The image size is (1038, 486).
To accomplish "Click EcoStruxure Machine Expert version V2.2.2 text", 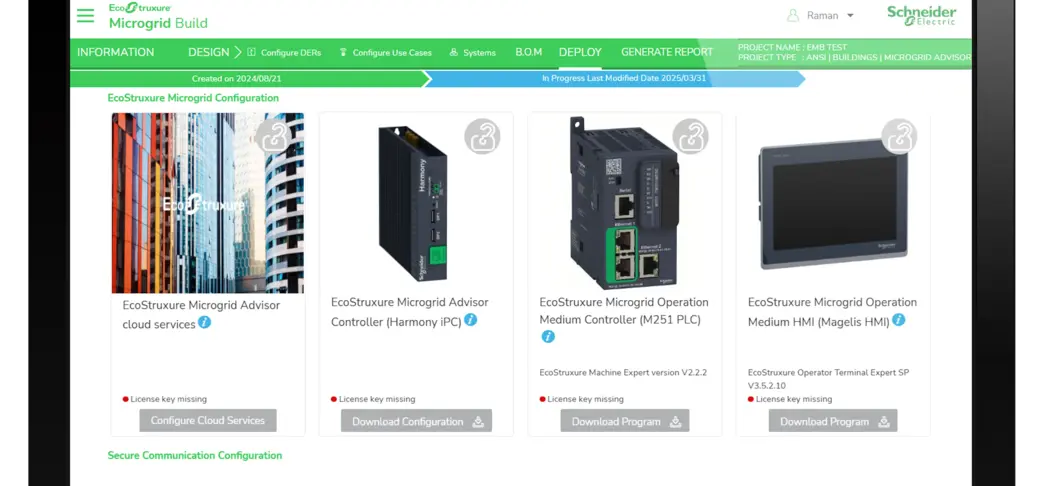I will pyautogui.click(x=623, y=373).
